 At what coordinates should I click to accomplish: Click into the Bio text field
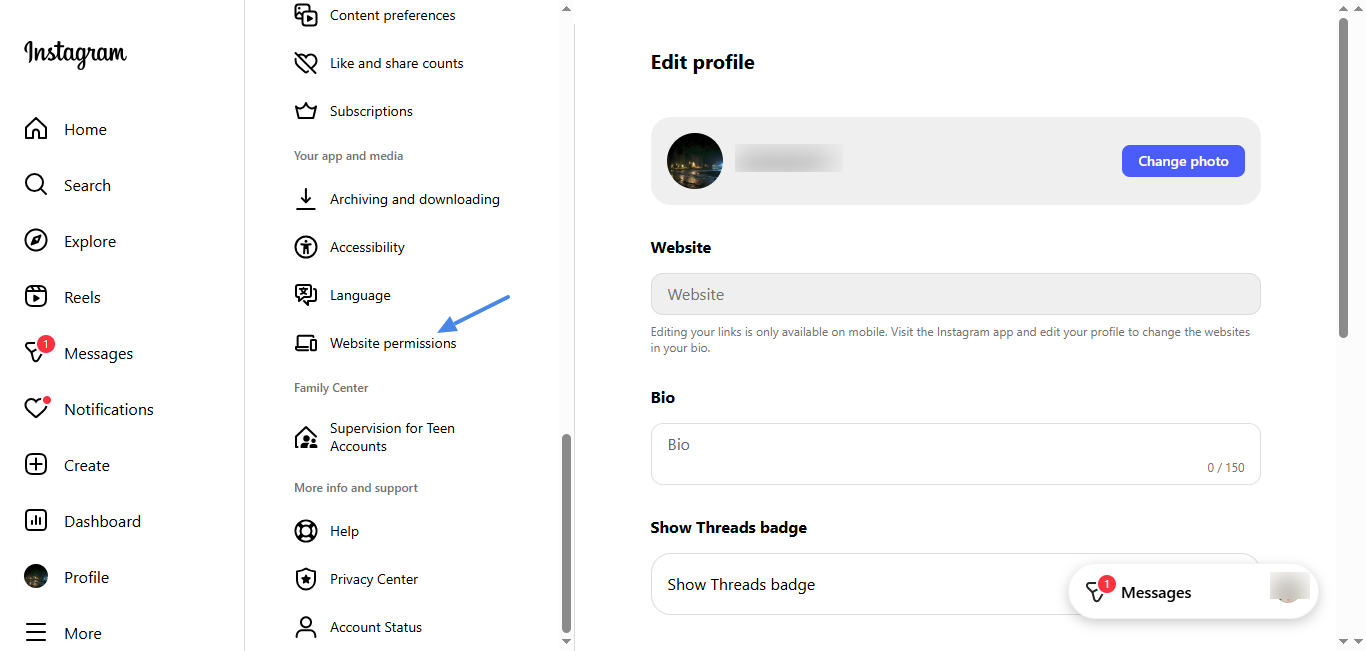click(x=955, y=453)
